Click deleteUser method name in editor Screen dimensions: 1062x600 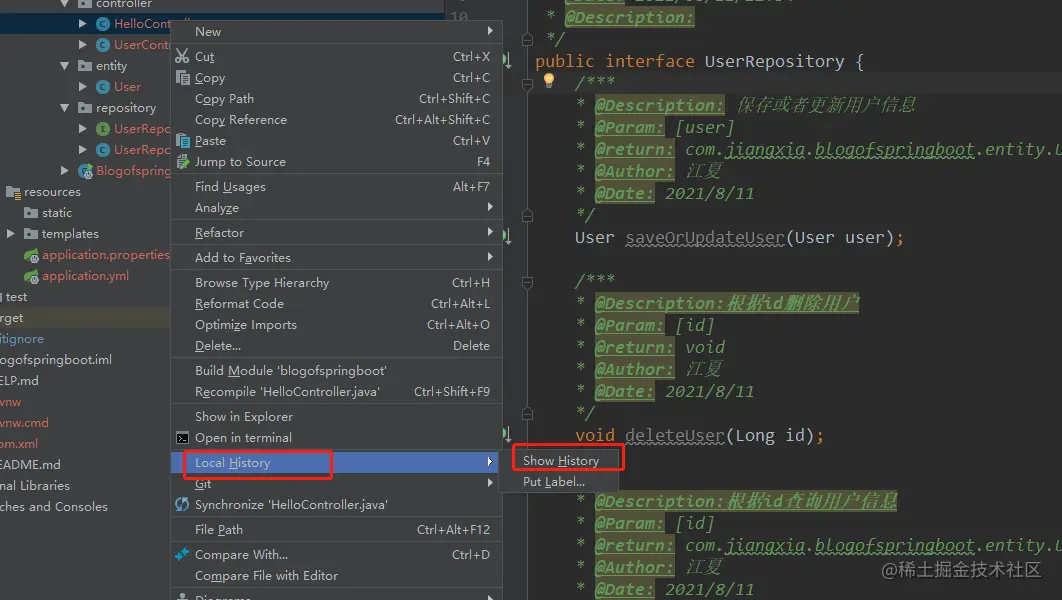(x=675, y=435)
